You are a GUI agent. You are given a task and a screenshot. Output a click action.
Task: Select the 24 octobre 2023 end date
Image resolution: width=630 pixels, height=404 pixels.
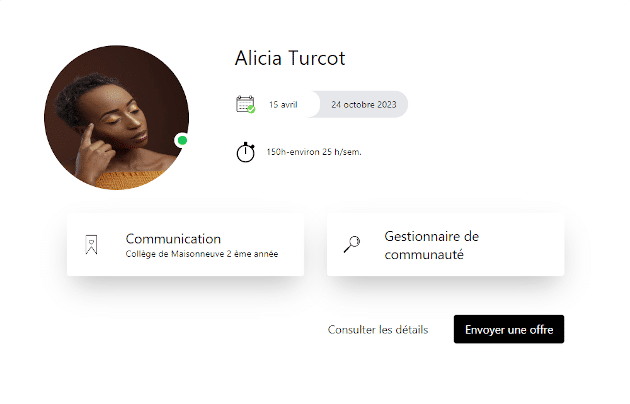364,105
